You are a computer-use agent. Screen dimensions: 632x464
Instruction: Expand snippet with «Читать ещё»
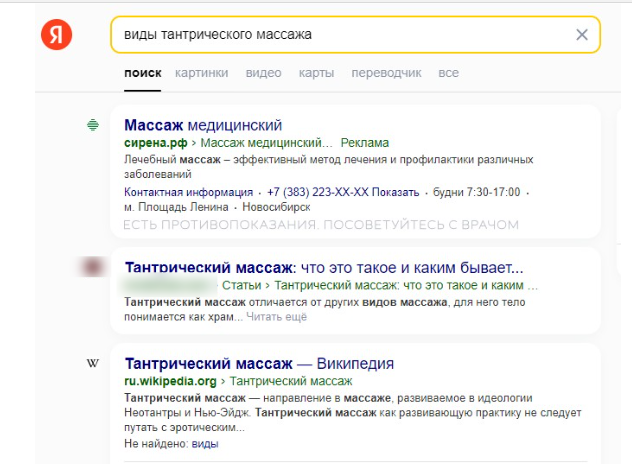click(276, 317)
